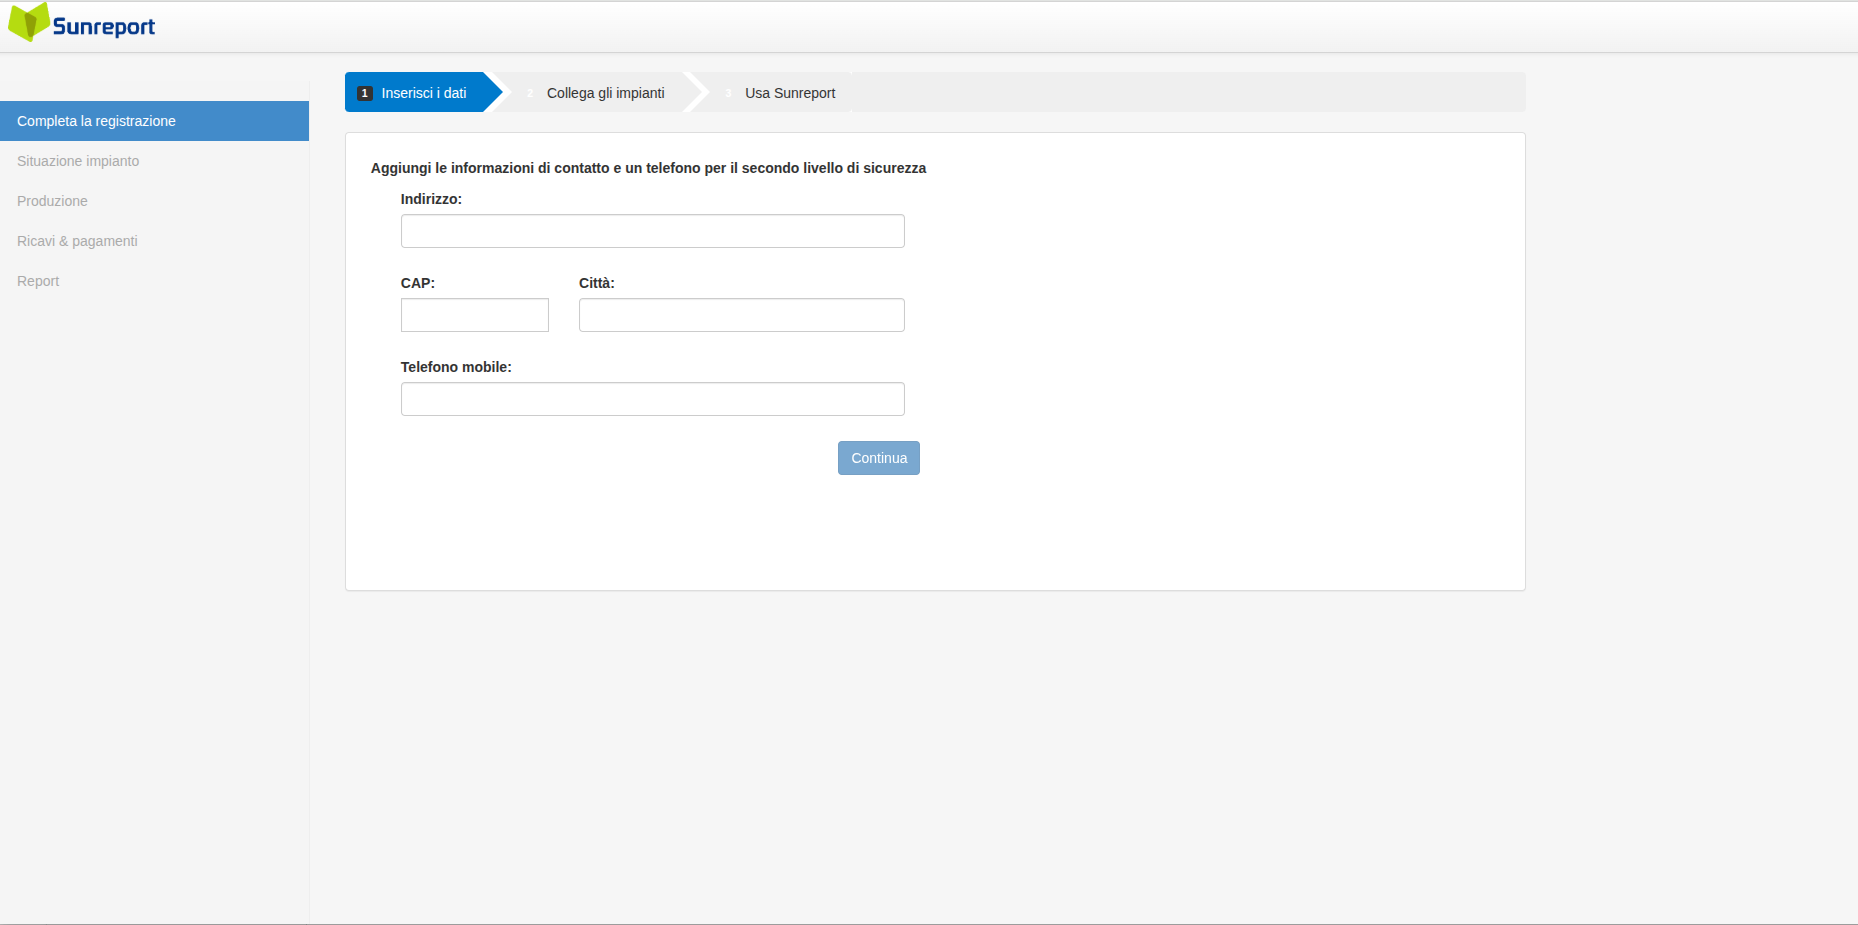The height and width of the screenshot is (925, 1858).
Task: Focus the Indirizzo address input field
Action: pos(652,231)
